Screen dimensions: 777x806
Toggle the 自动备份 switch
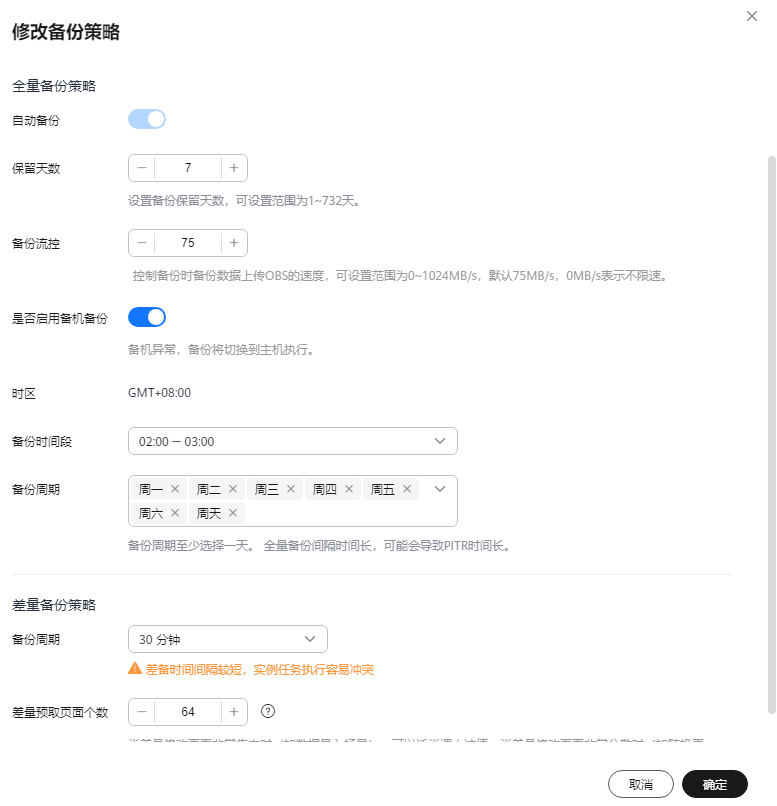point(147,119)
